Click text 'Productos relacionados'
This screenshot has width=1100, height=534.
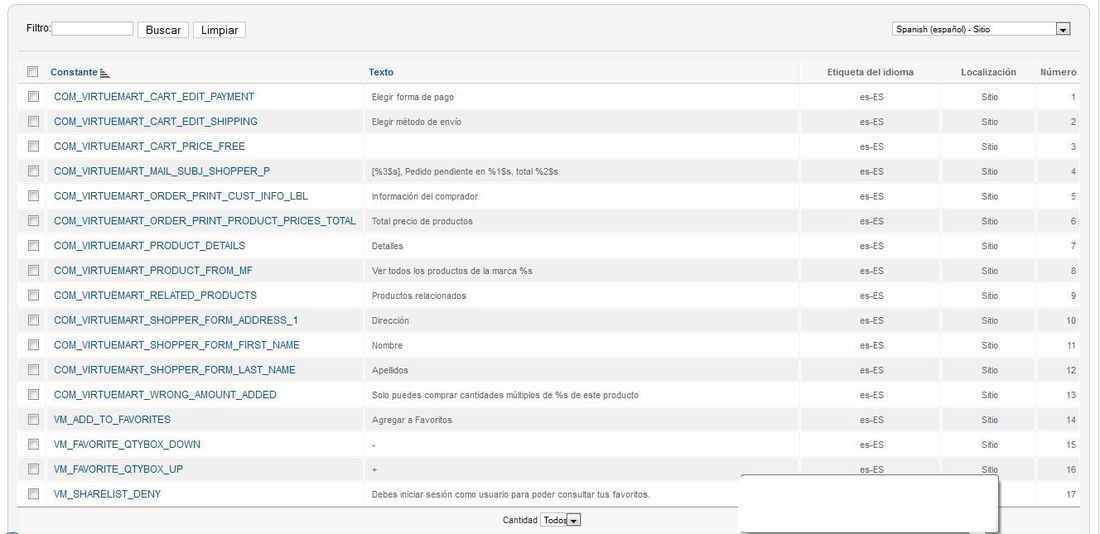(419, 295)
